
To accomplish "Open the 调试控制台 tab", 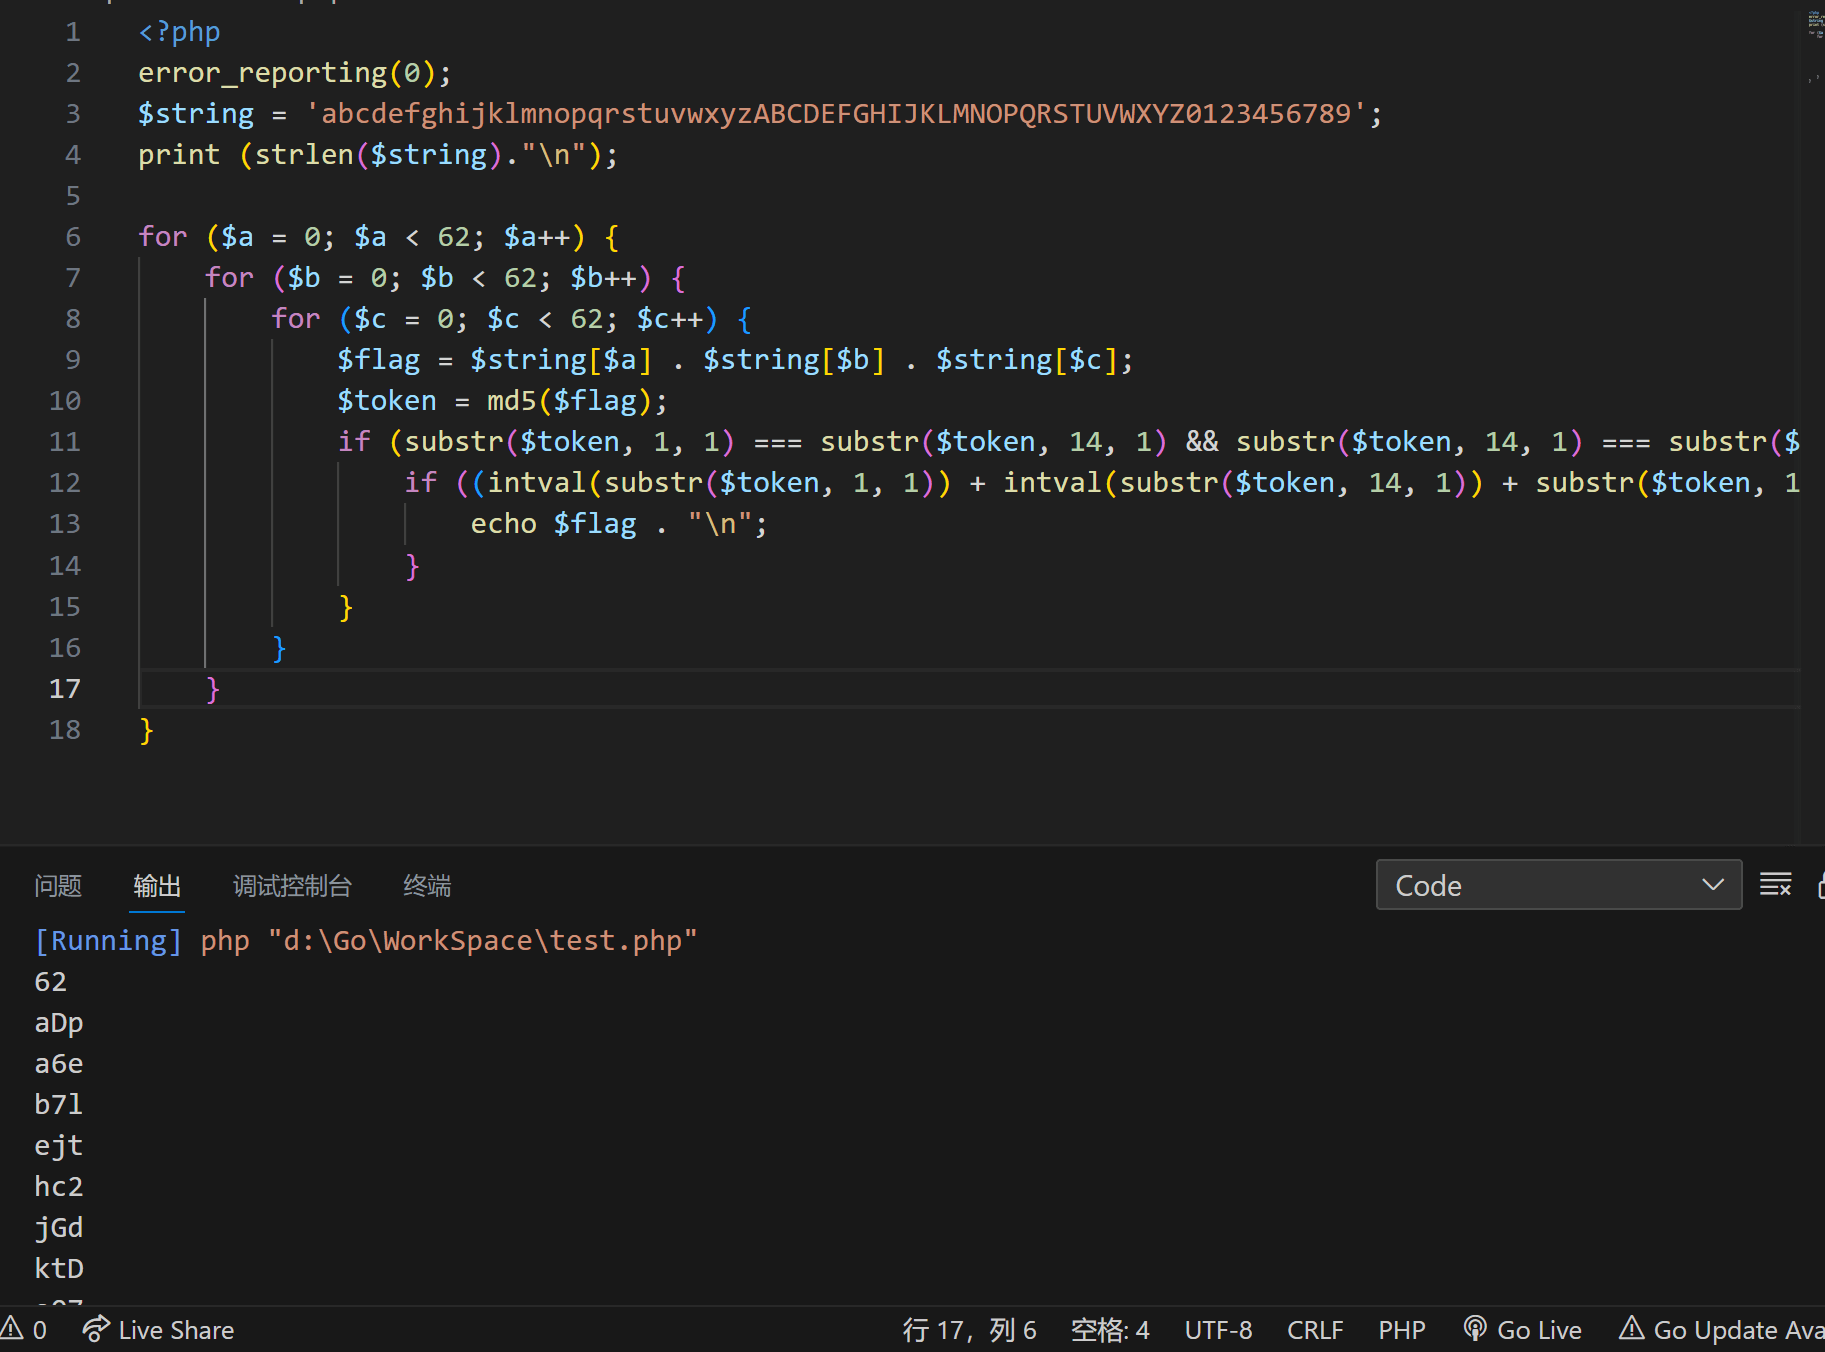I will pyautogui.click(x=292, y=886).
